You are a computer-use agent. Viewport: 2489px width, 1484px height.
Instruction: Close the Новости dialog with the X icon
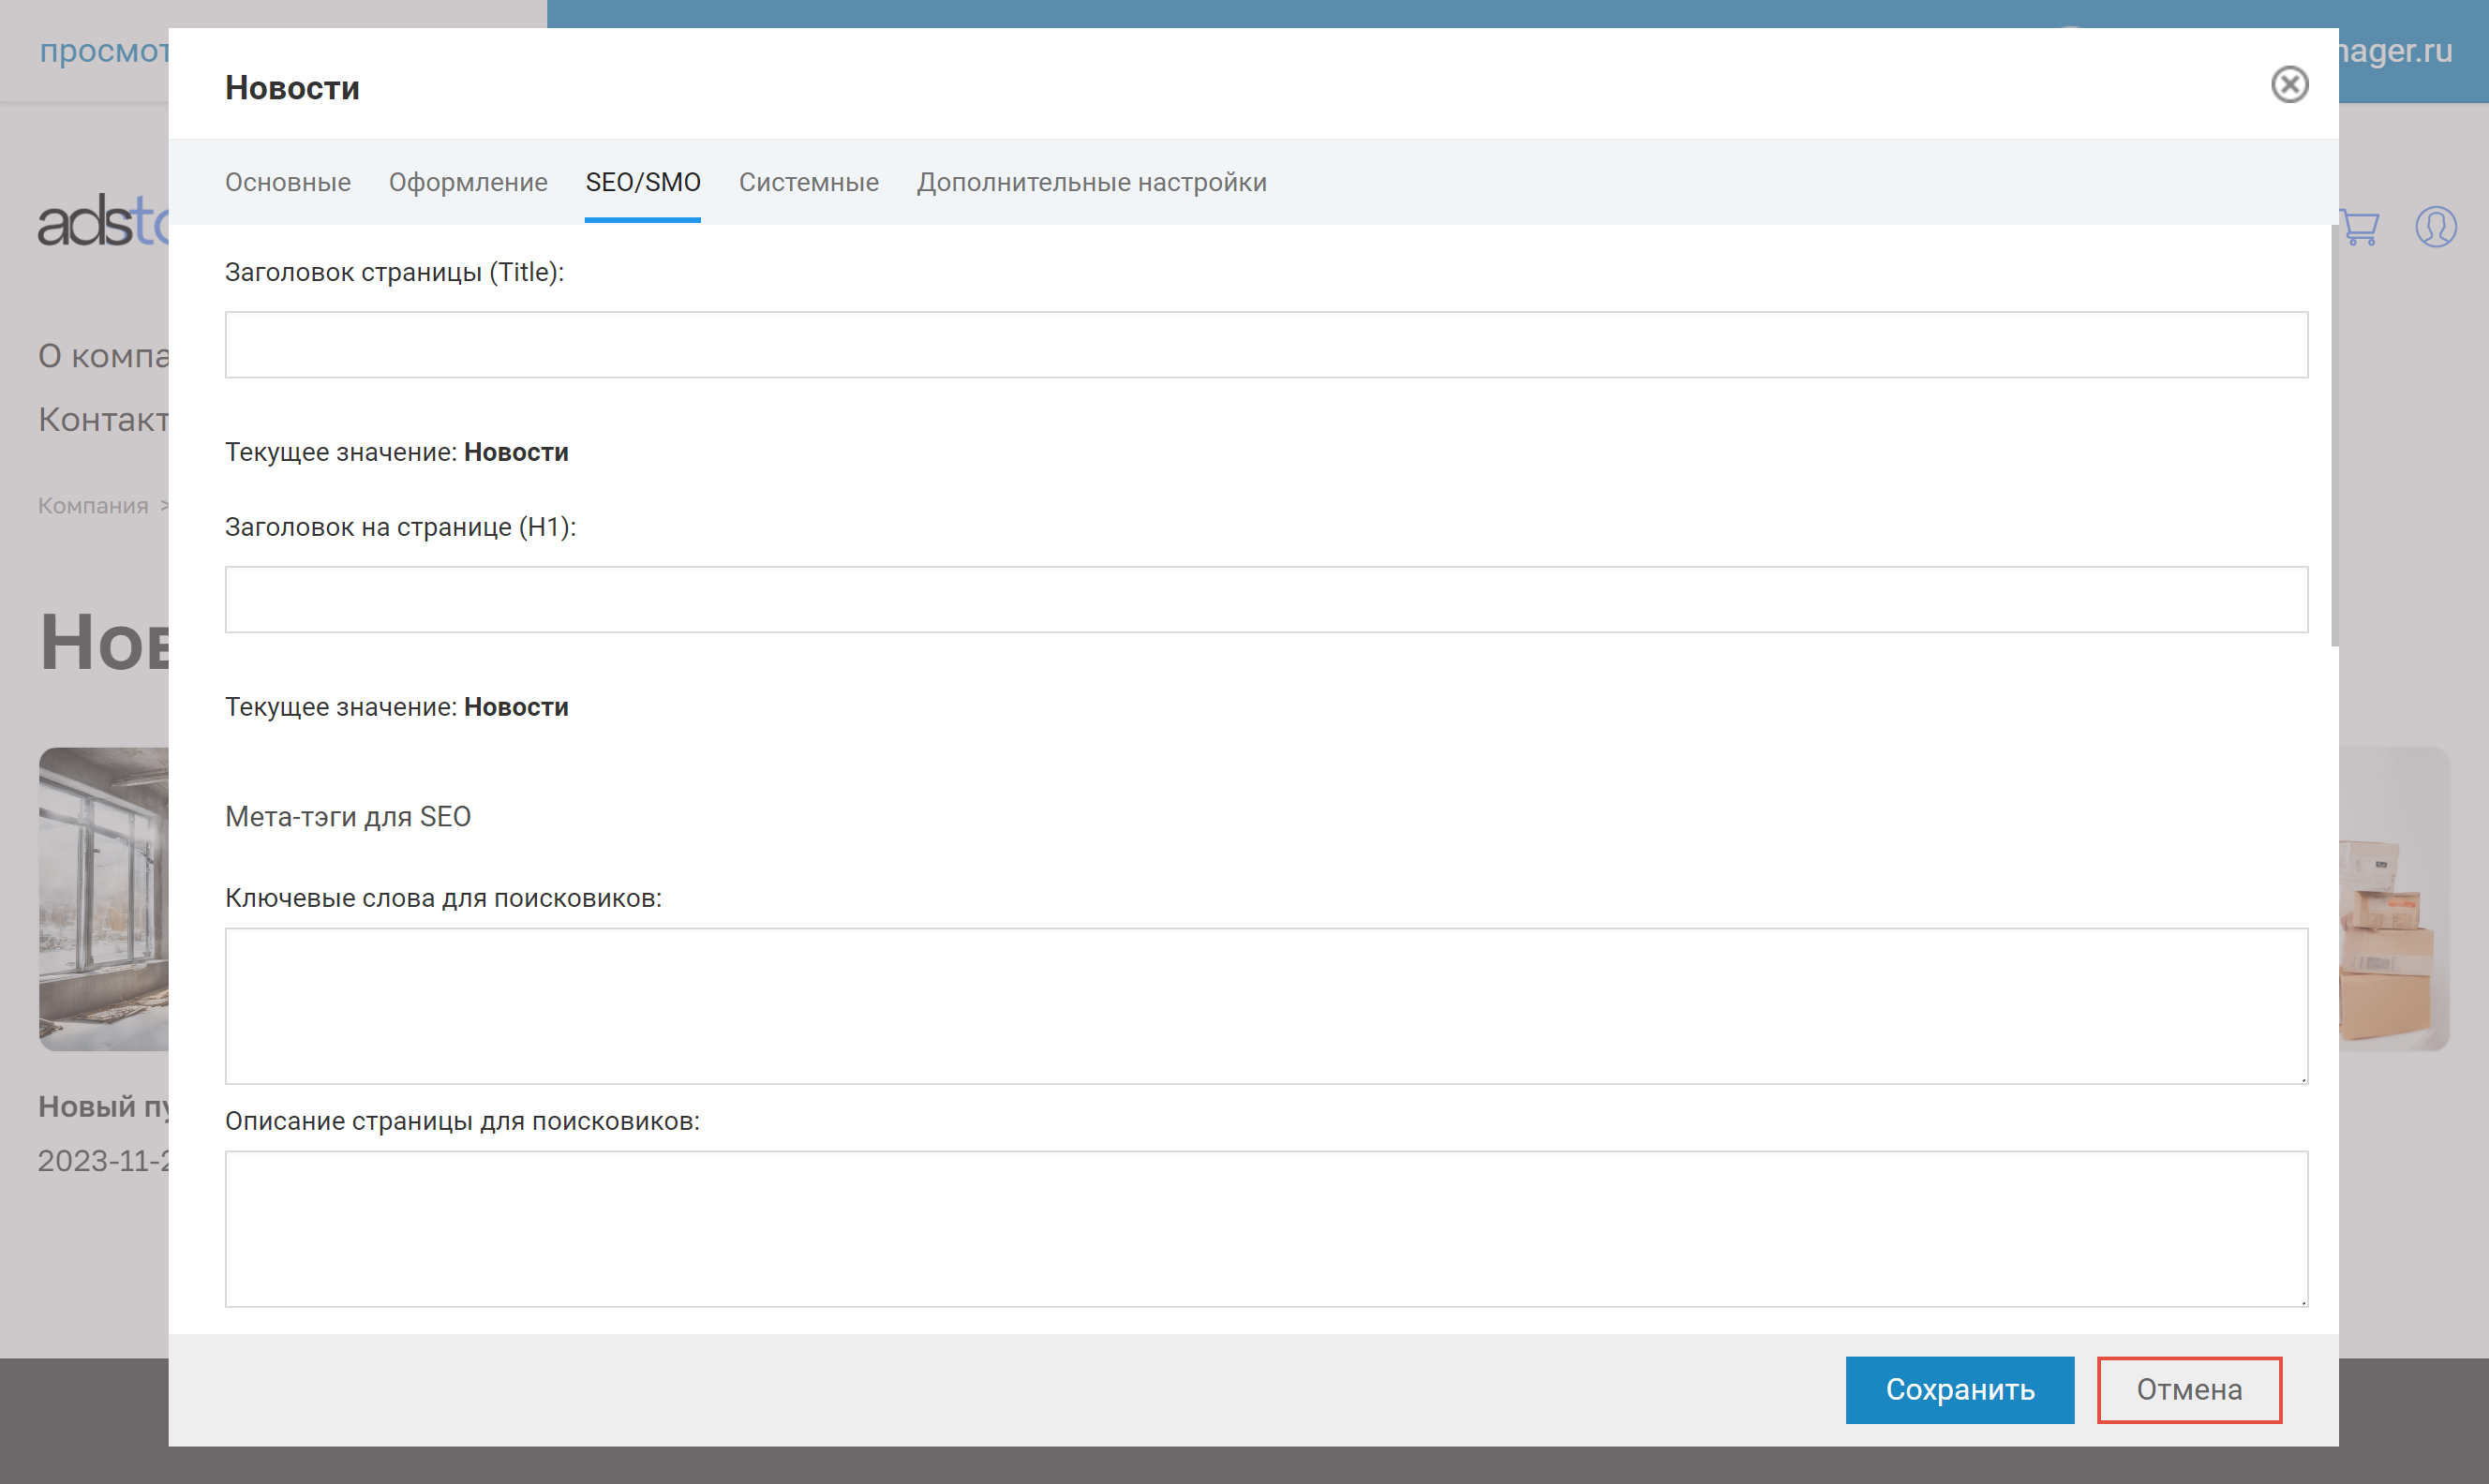(x=2291, y=85)
